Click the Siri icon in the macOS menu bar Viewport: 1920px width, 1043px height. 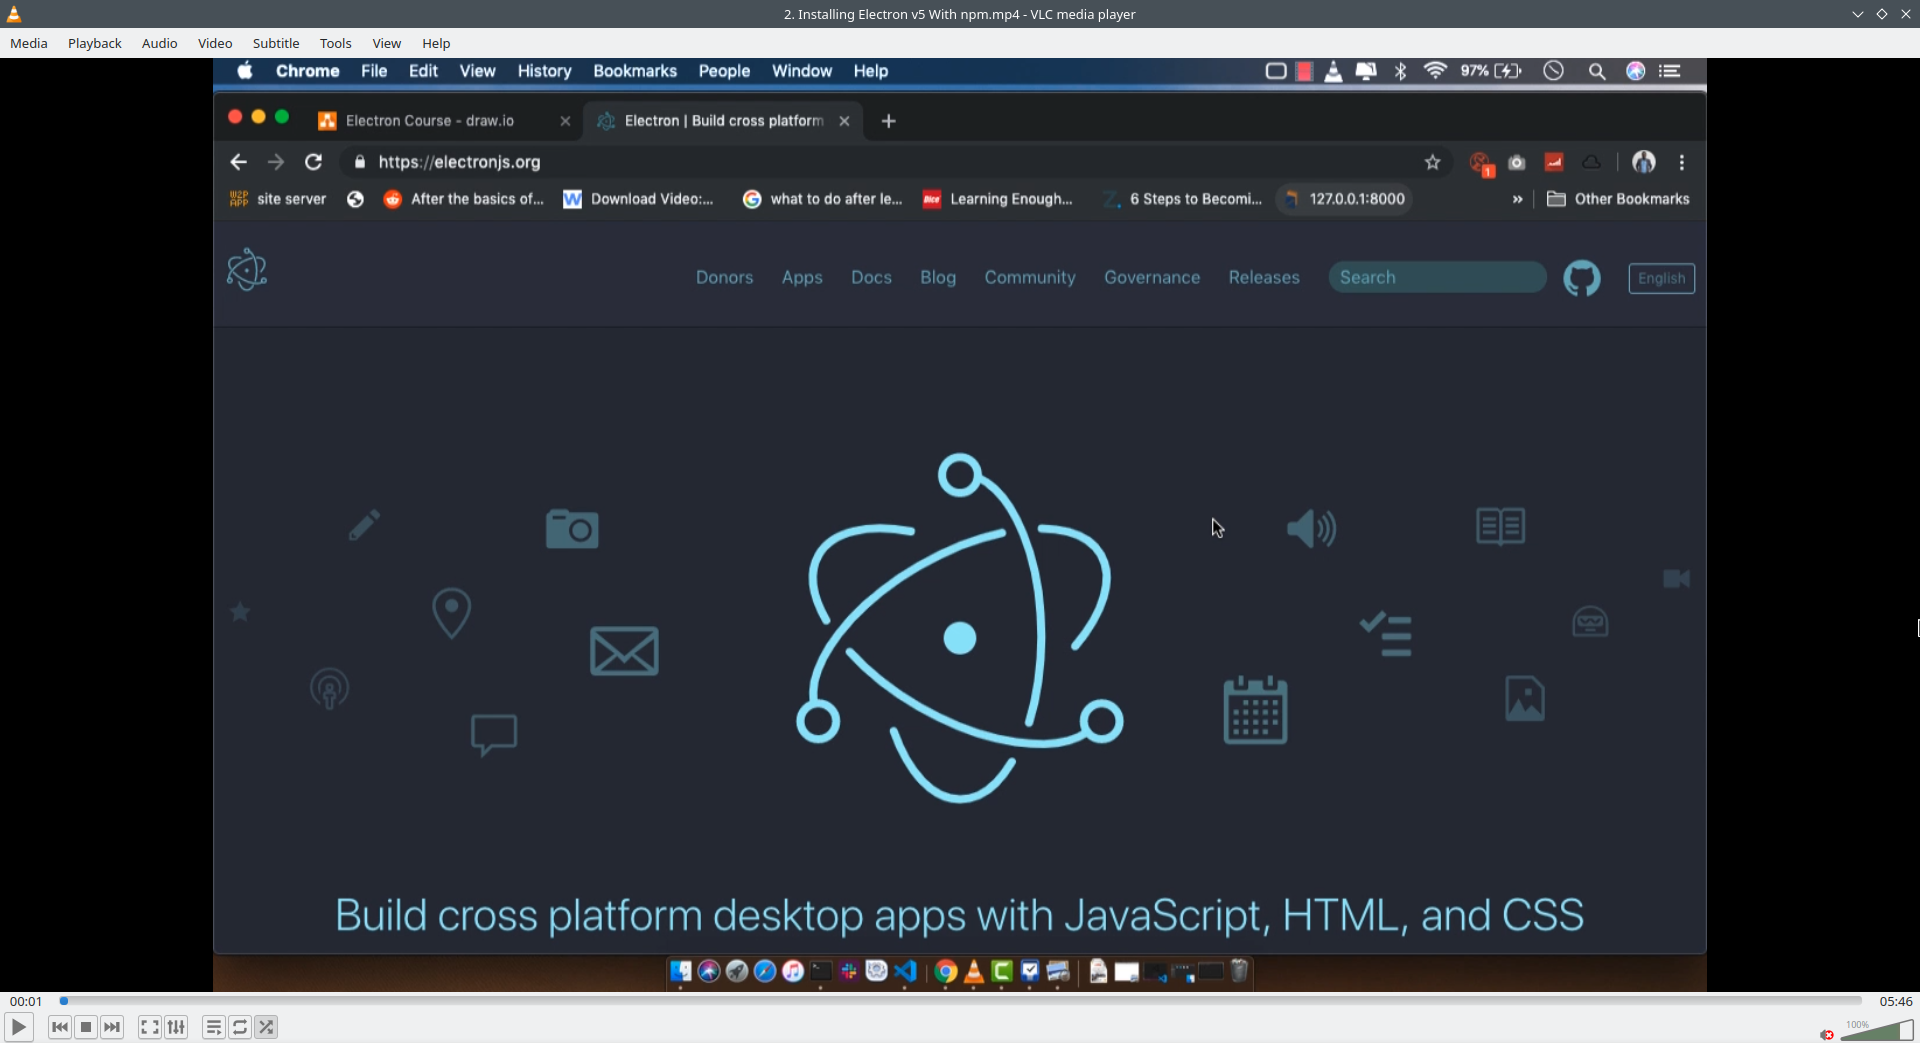[x=1636, y=71]
